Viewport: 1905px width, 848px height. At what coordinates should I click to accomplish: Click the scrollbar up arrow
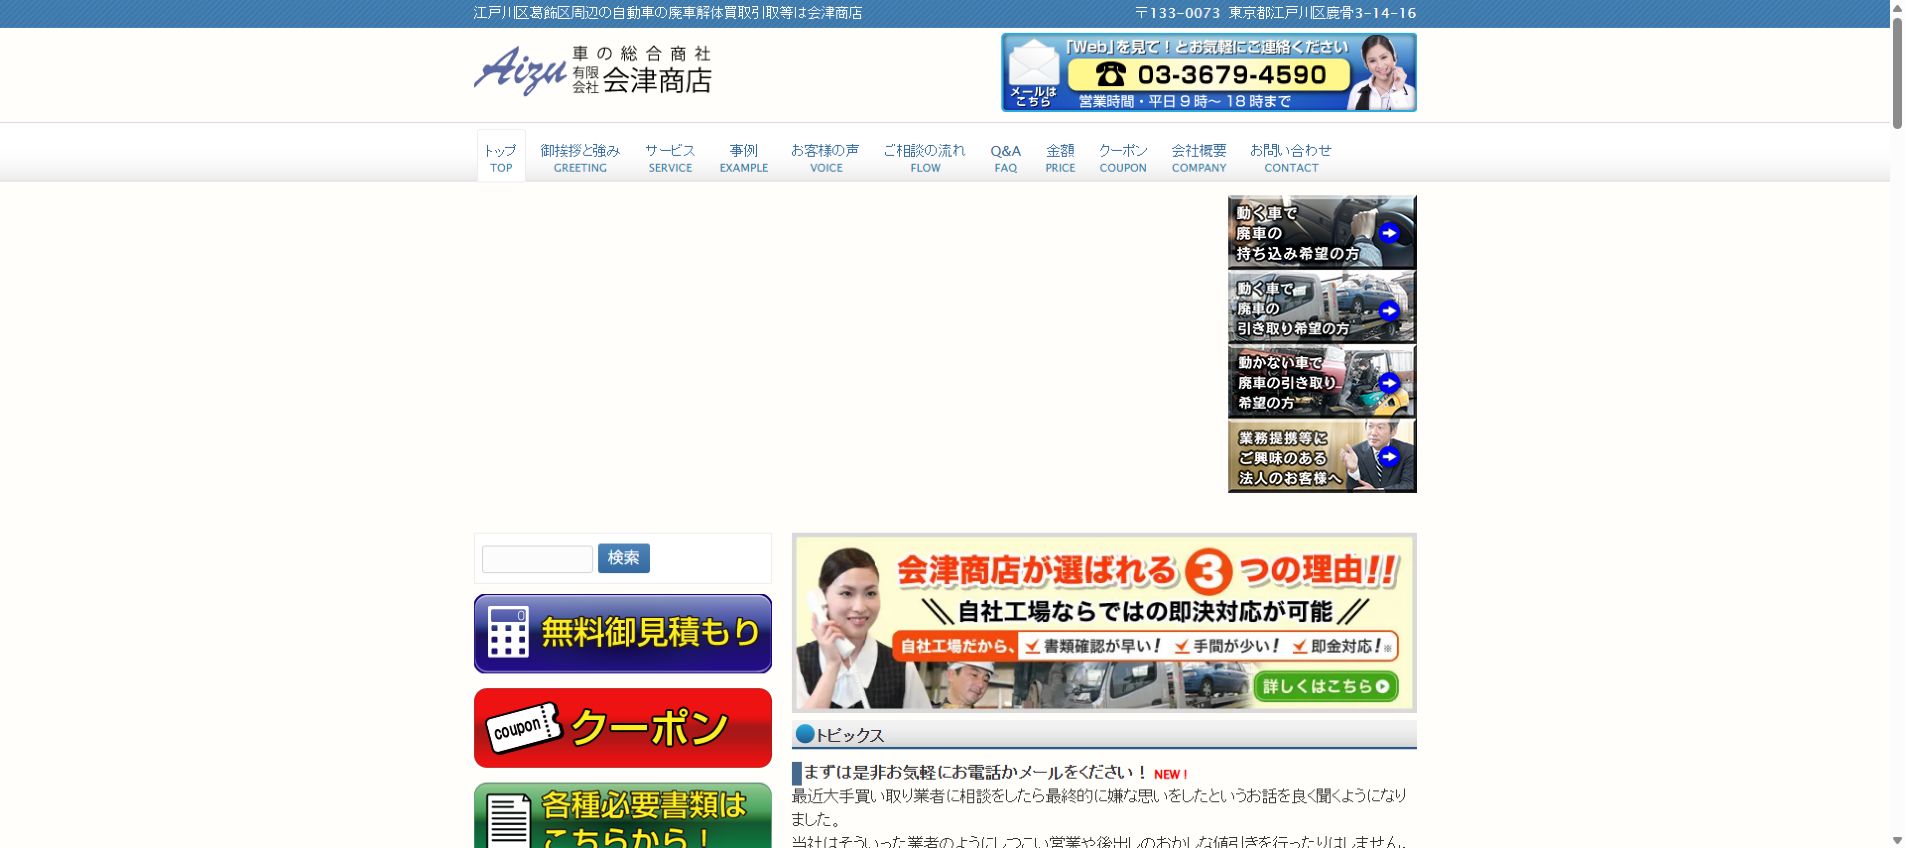[x=1897, y=7]
